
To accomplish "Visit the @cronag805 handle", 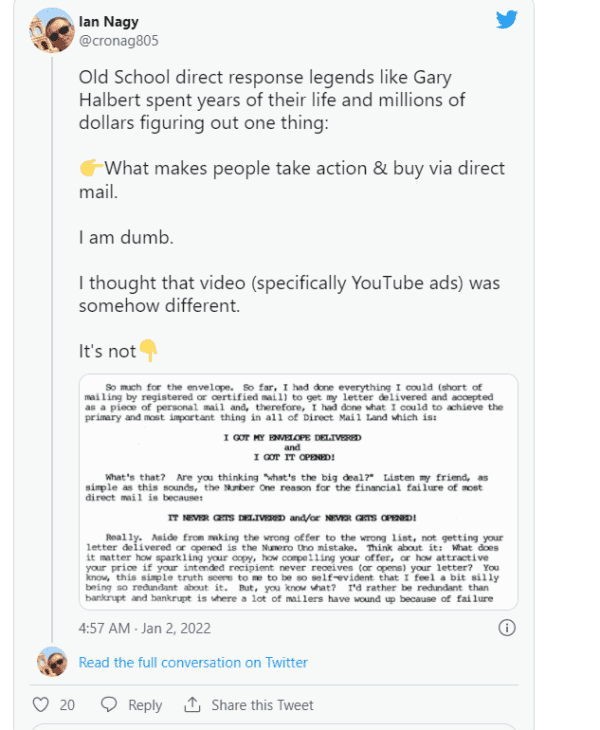I will [x=118, y=41].
